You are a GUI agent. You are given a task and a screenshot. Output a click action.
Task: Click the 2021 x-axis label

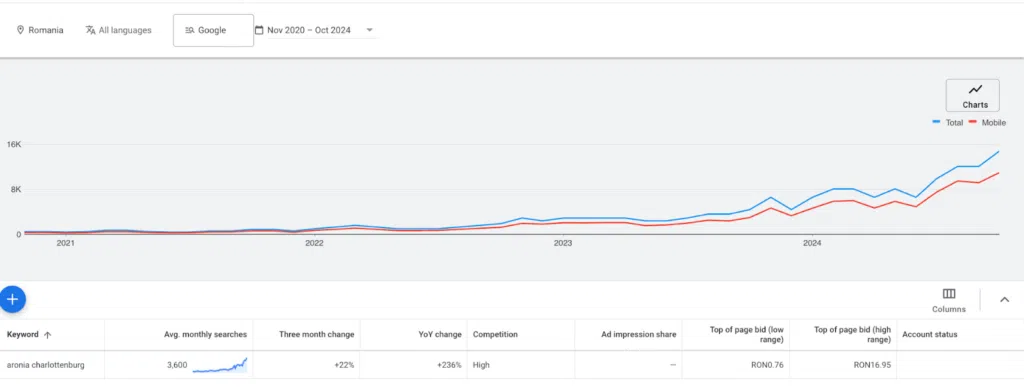pos(65,243)
